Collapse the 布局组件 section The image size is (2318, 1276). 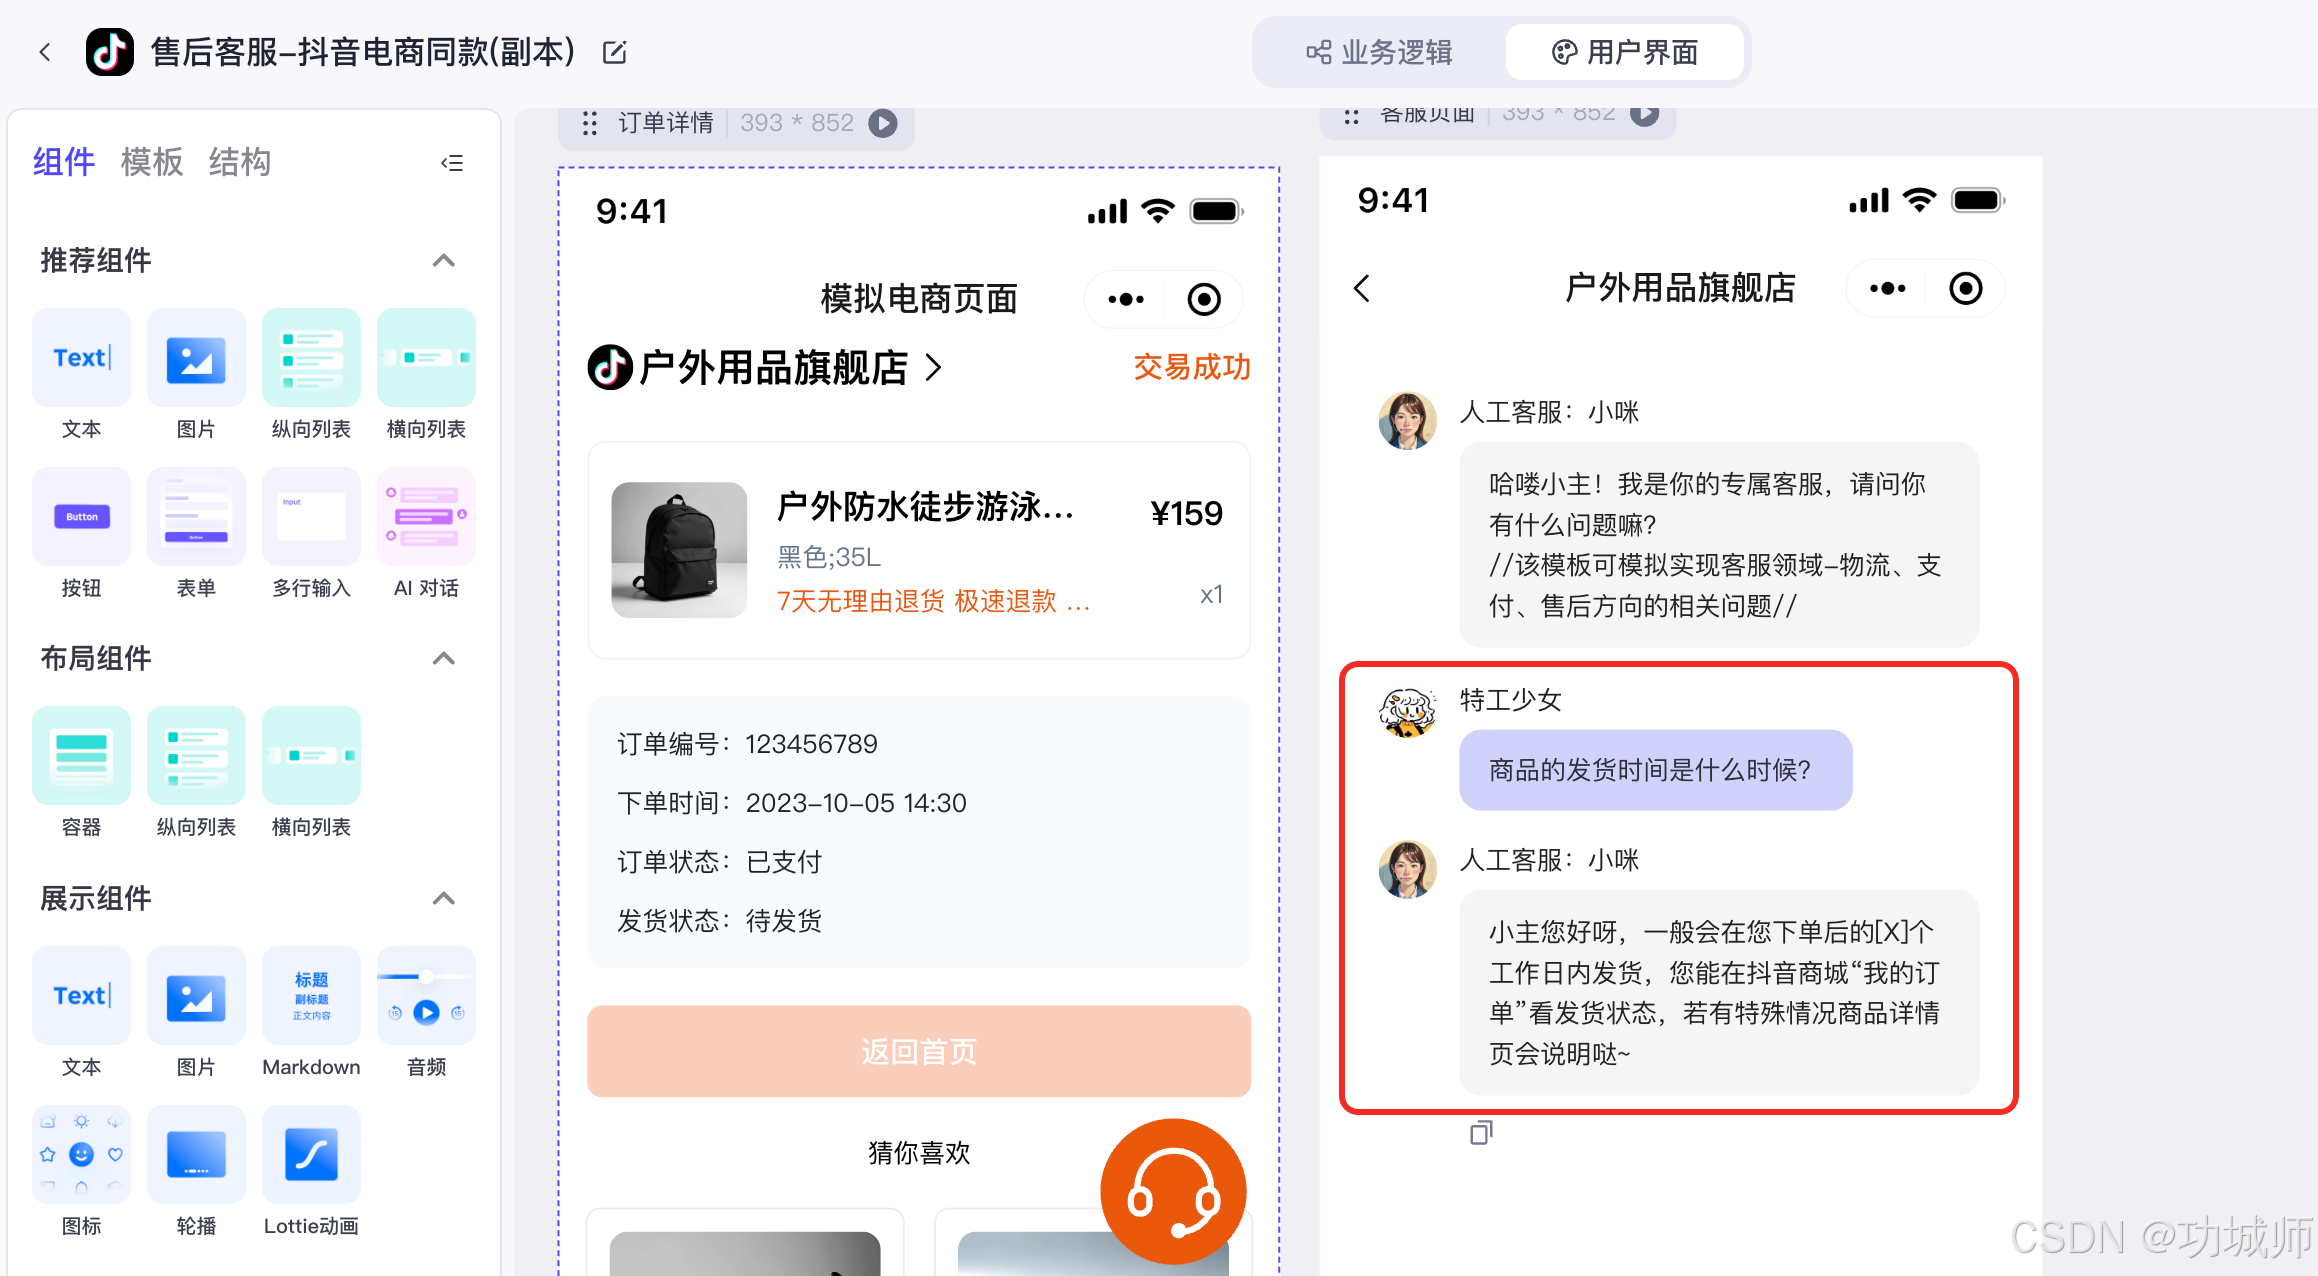tap(444, 658)
